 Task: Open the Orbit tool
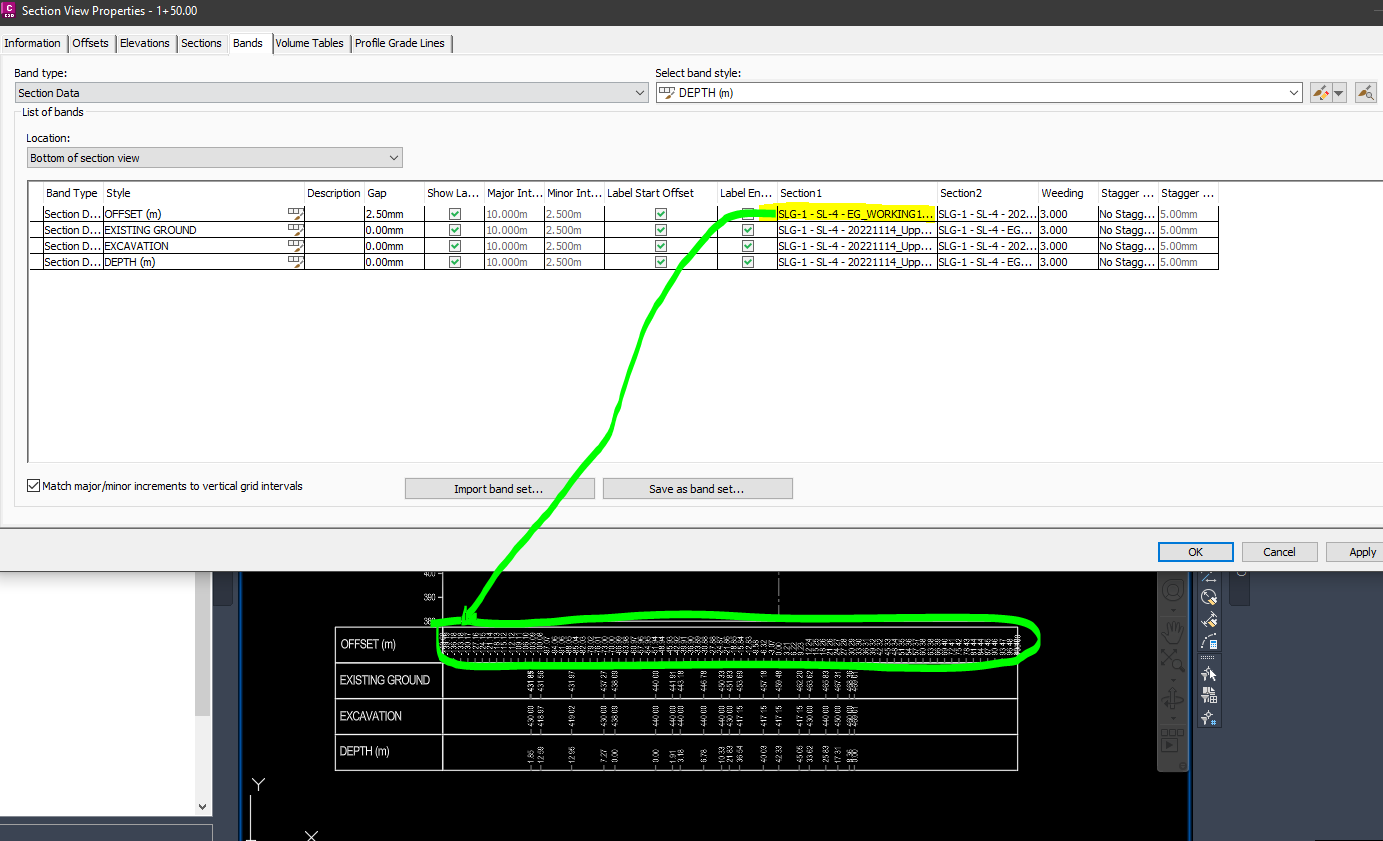pos(1171,700)
